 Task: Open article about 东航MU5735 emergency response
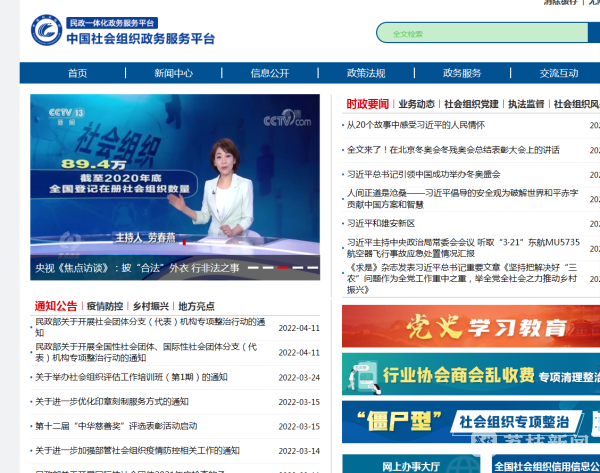(x=463, y=248)
